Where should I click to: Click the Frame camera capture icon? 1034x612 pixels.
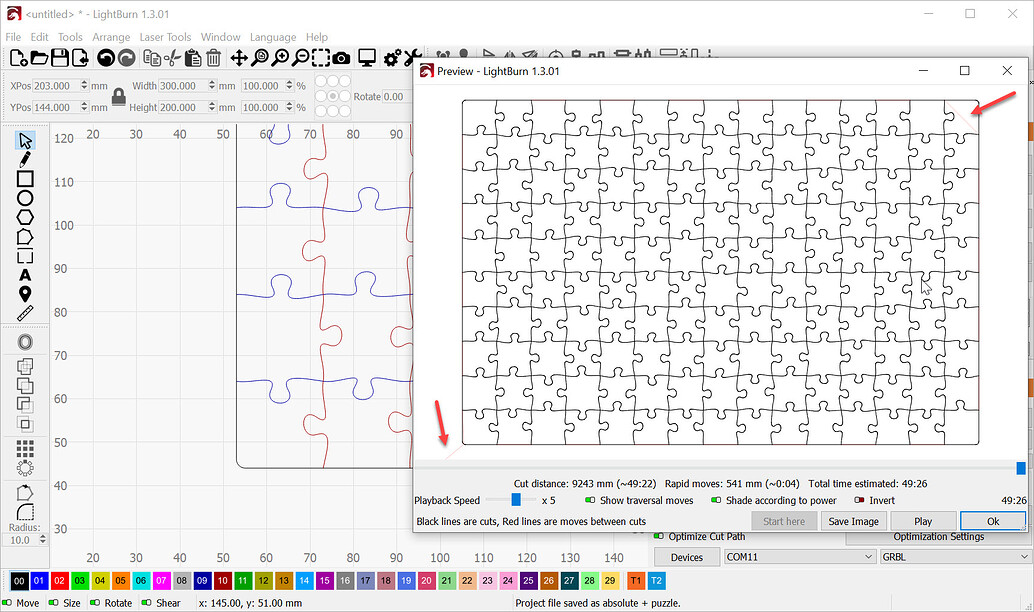pos(341,57)
